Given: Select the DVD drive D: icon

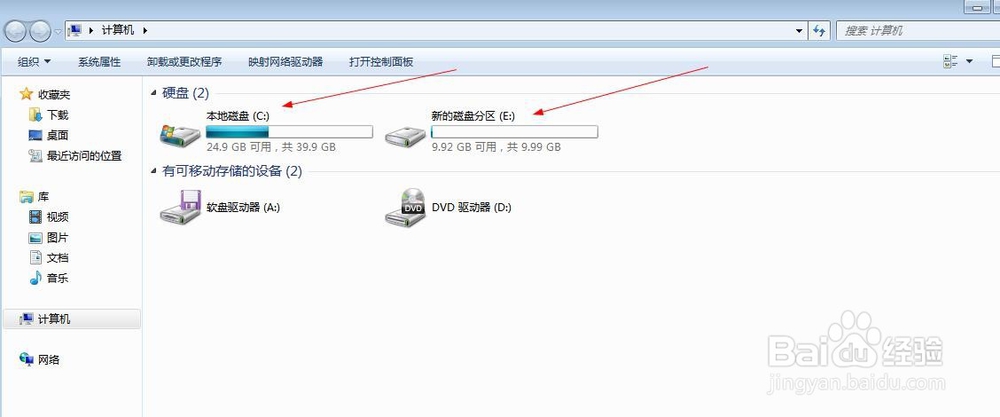Looking at the screenshot, I should click(x=406, y=207).
